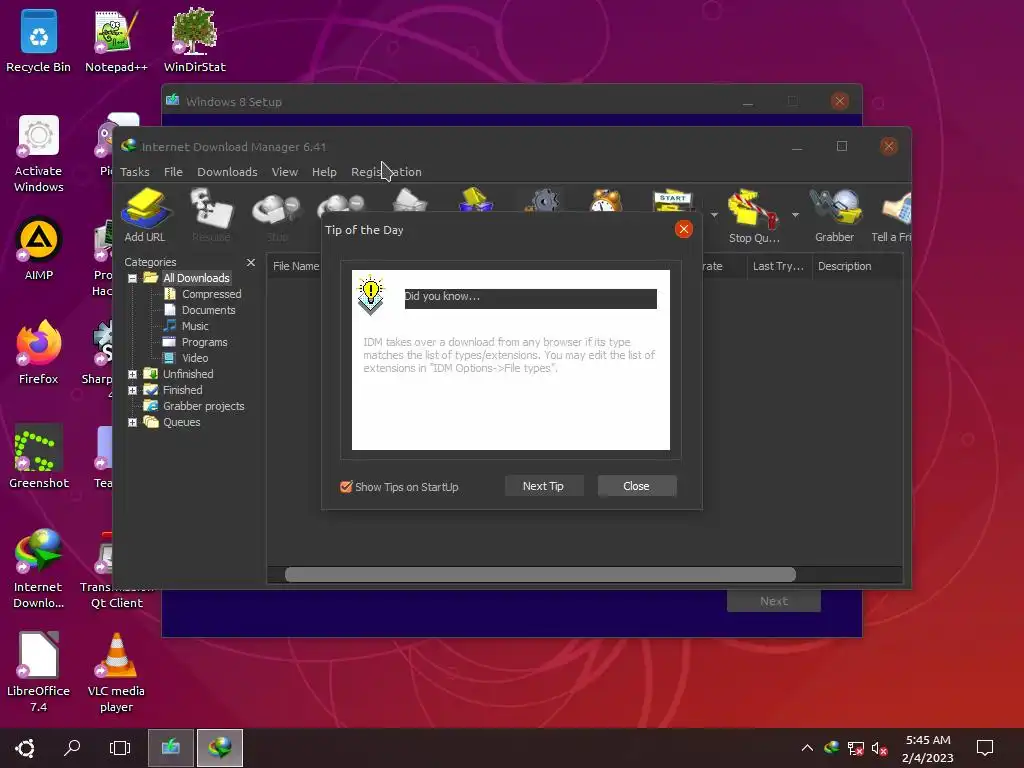Open the Grabber toolbar icon

pyautogui.click(x=835, y=216)
